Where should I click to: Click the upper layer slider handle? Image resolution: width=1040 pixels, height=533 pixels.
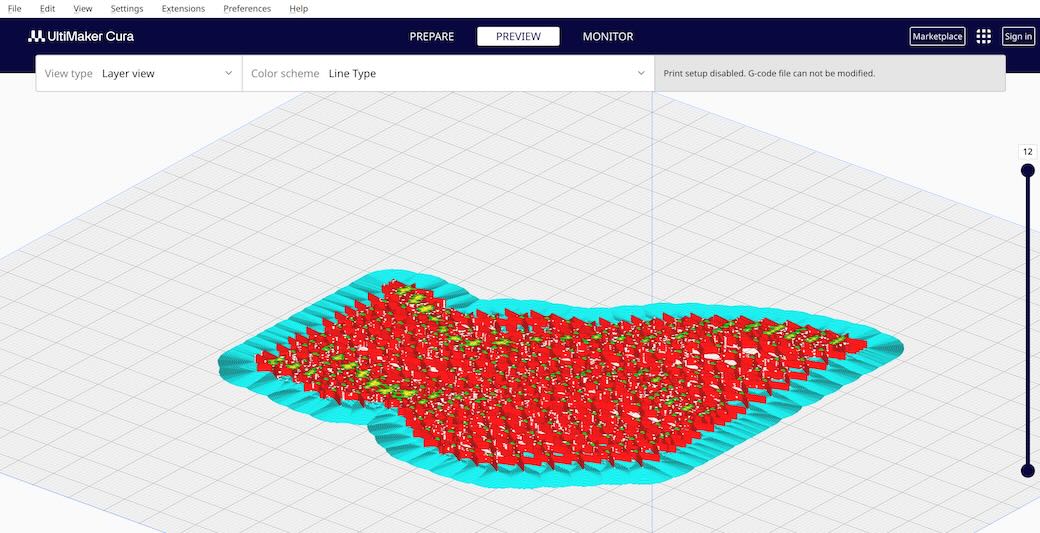click(x=1027, y=171)
